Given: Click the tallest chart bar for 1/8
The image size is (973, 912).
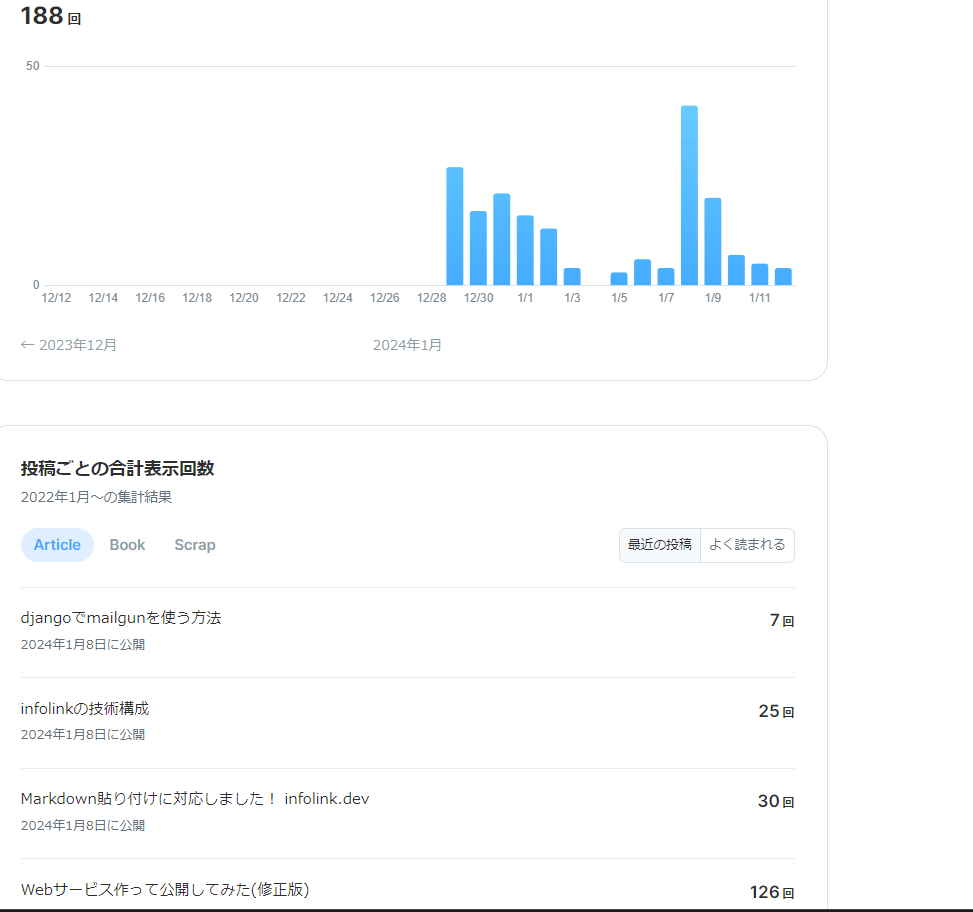Looking at the screenshot, I should click(x=689, y=195).
